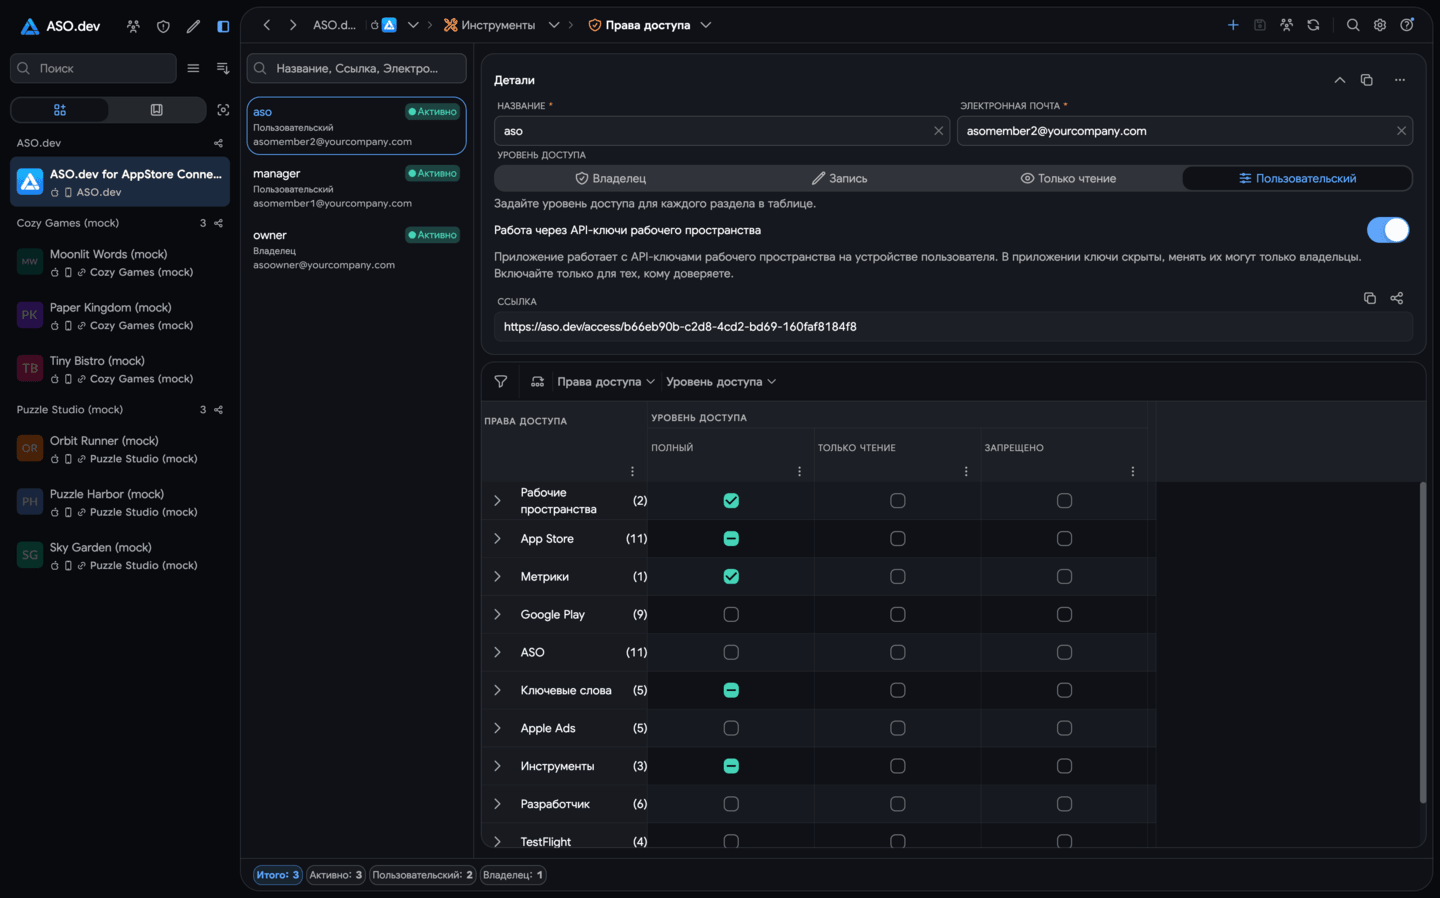Select the manager user in the list

click(356, 187)
